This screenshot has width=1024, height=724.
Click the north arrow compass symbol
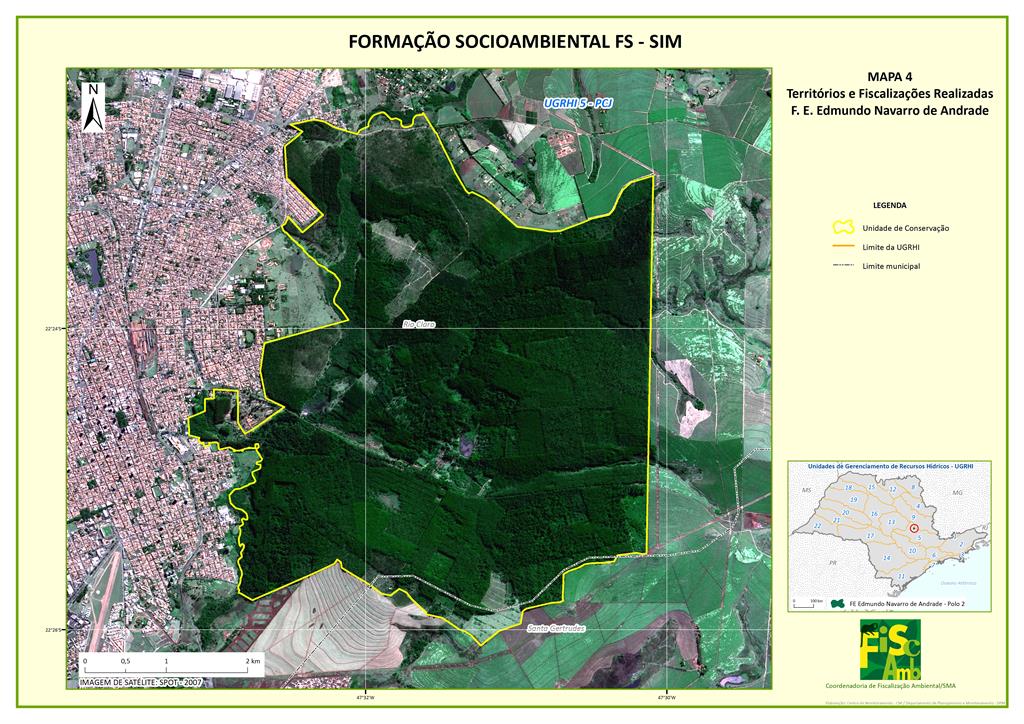[x=92, y=107]
